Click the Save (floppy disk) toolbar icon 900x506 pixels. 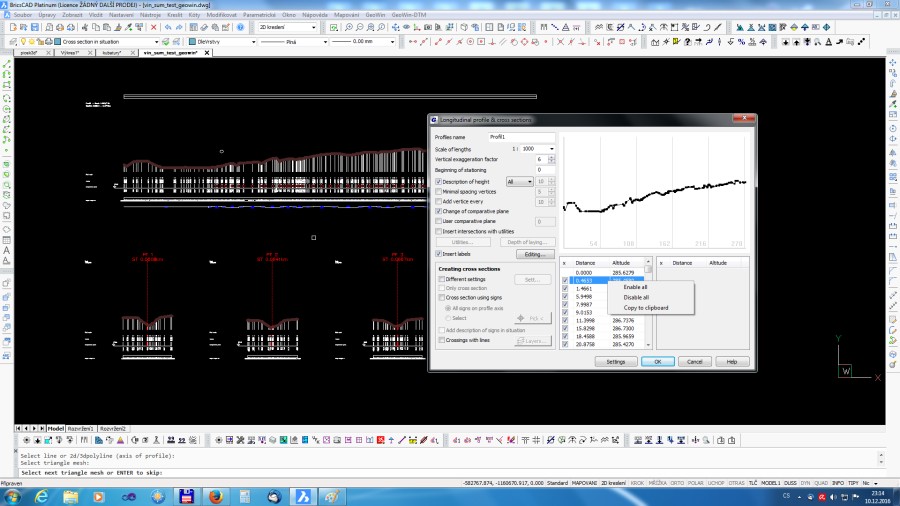(35, 27)
